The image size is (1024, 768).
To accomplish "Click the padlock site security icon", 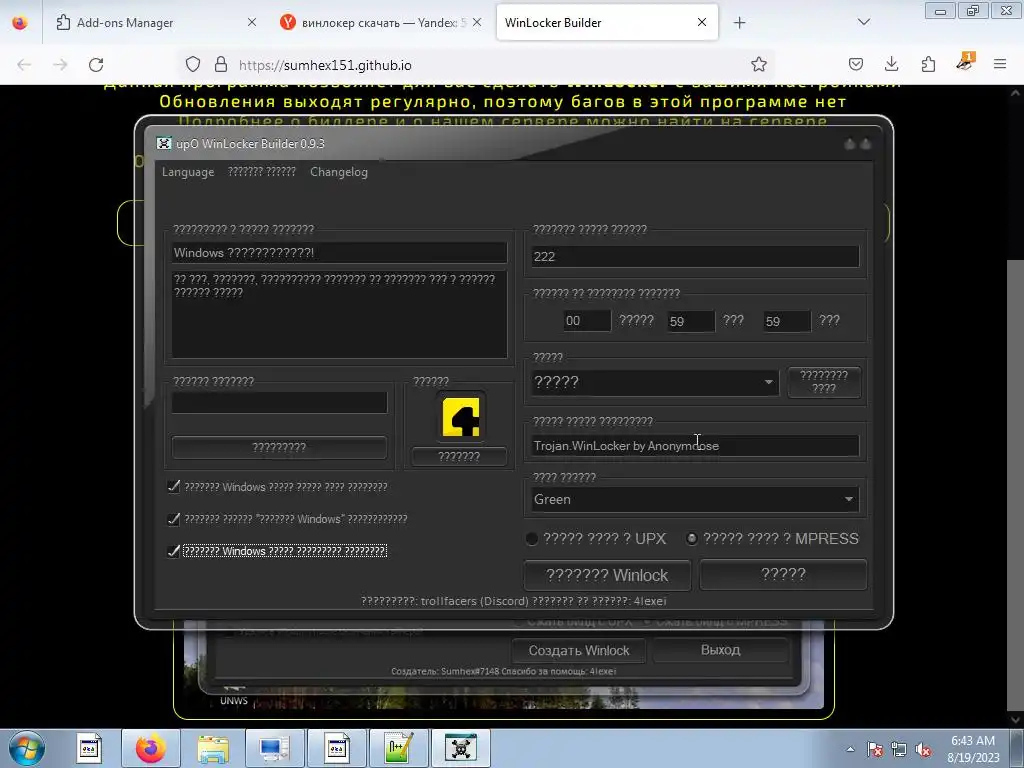I will point(221,64).
